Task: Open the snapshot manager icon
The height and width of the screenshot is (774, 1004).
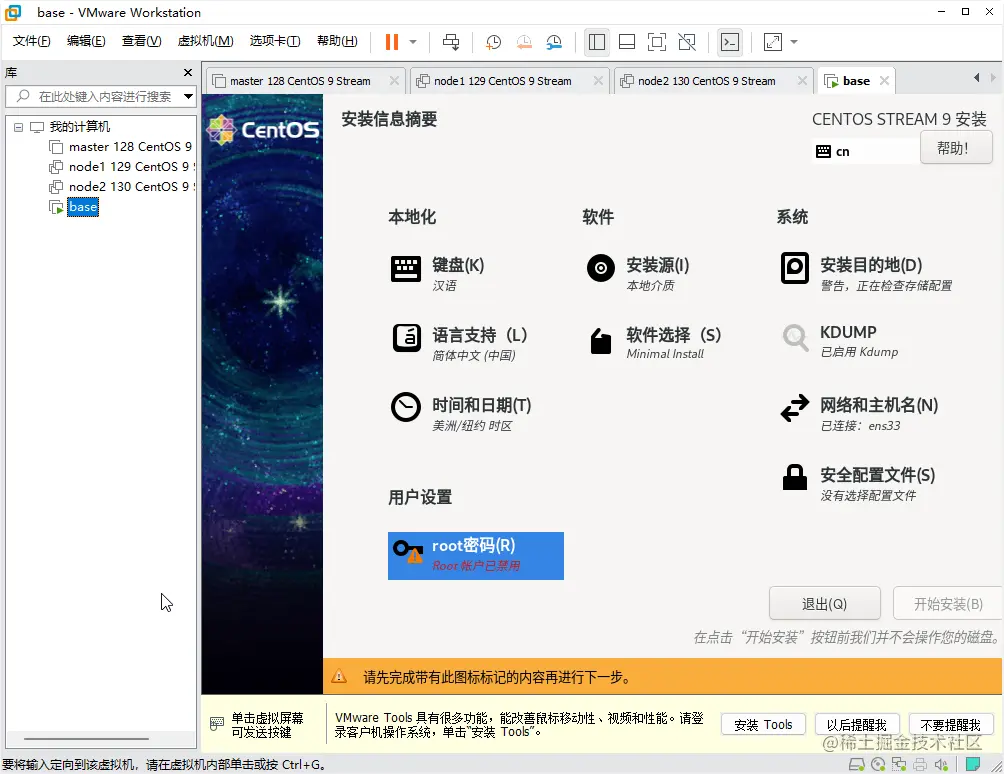Action: click(555, 42)
